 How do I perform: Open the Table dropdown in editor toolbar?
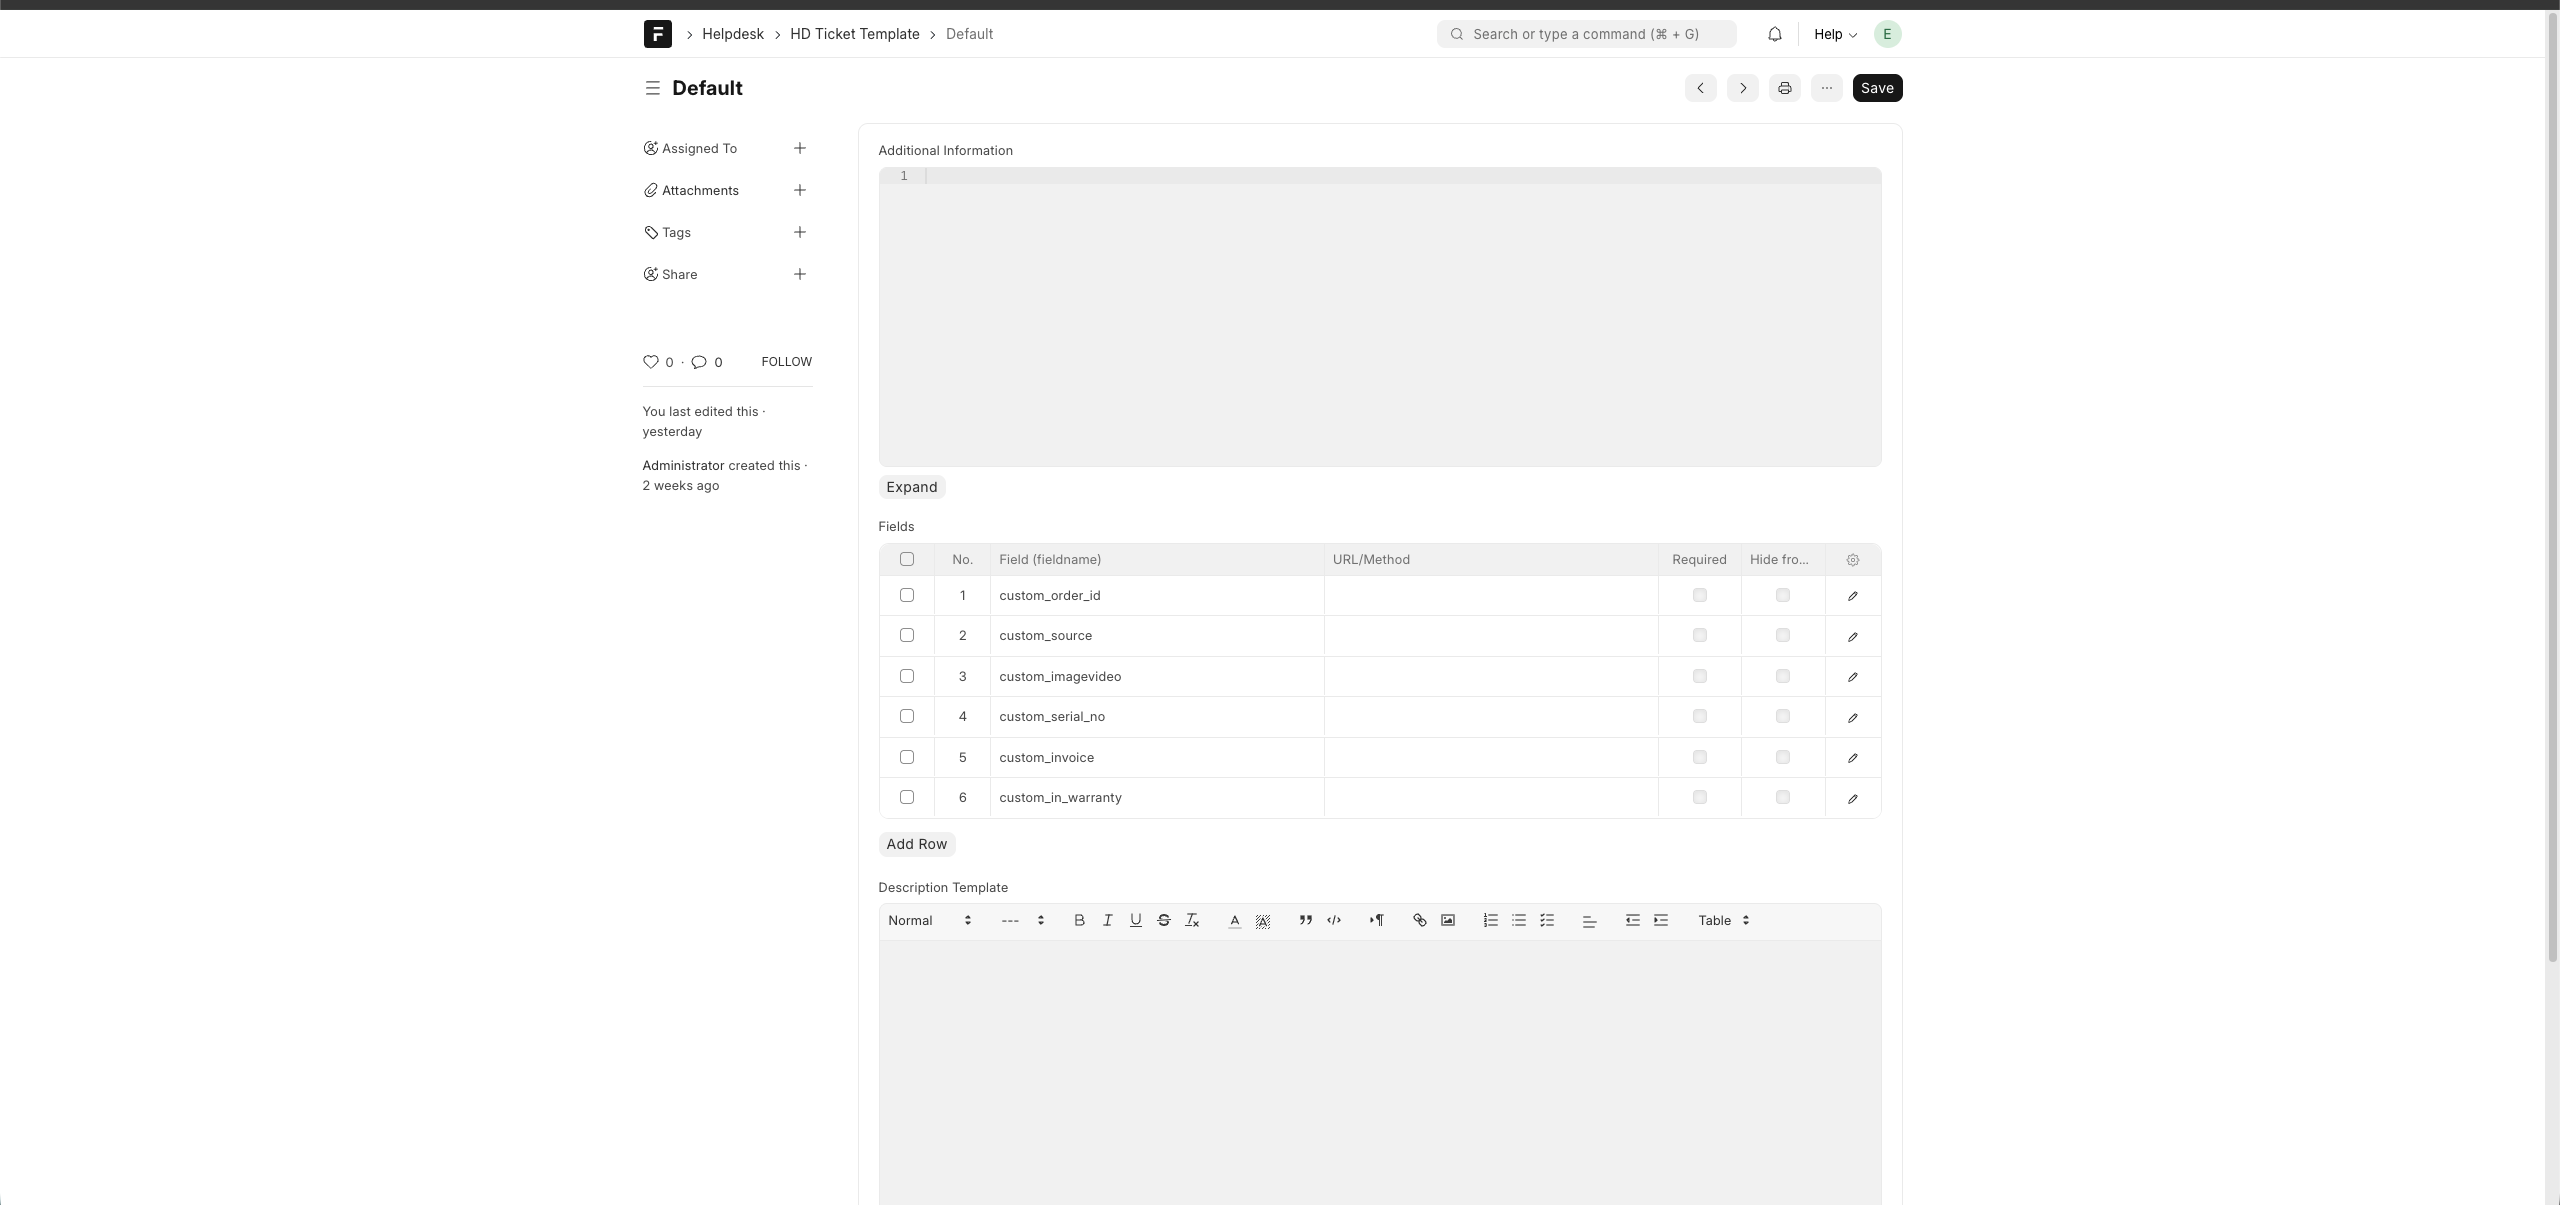(1723, 920)
